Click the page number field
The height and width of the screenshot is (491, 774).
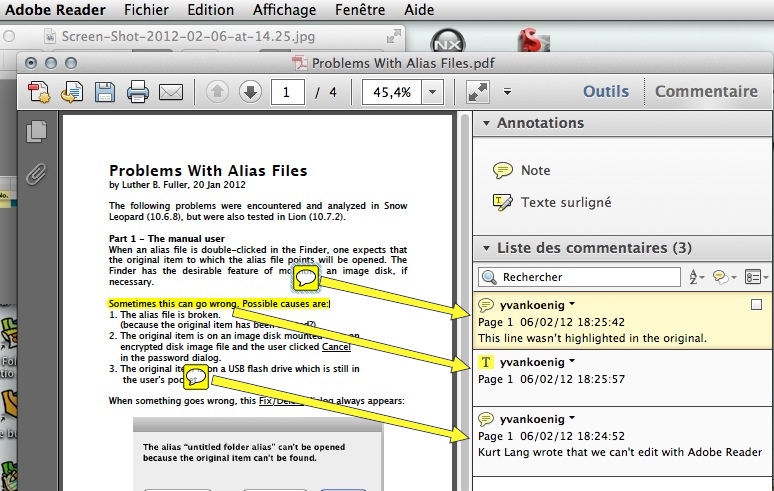[x=288, y=92]
